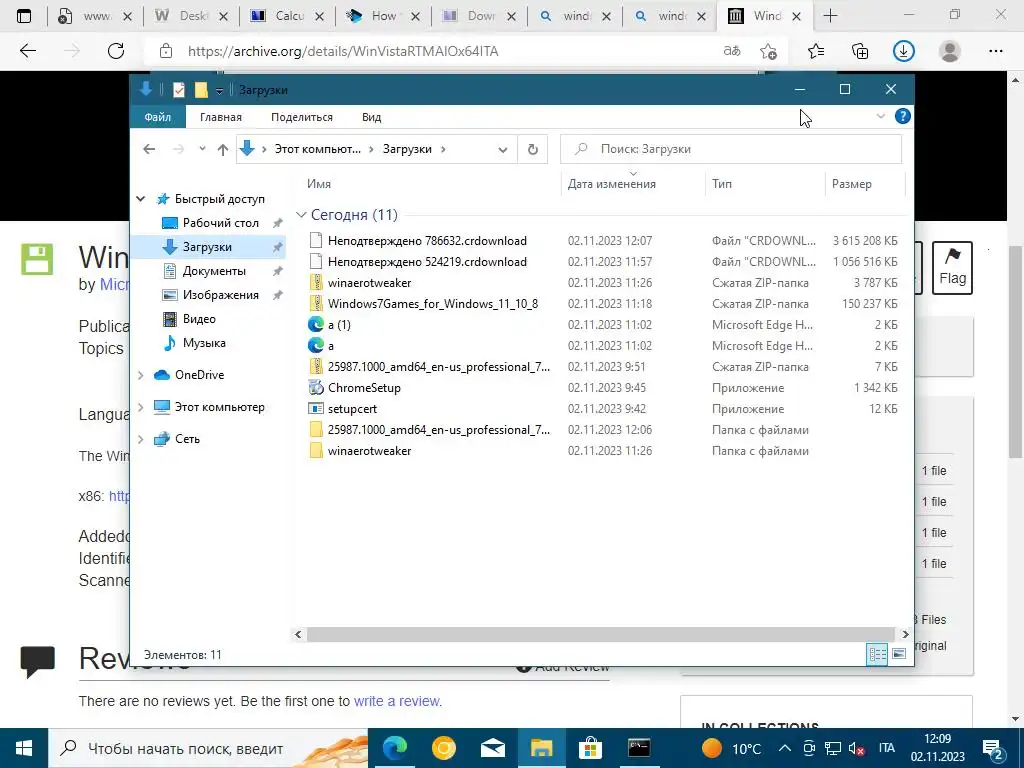Open the Файл ribbon tab

coord(157,117)
